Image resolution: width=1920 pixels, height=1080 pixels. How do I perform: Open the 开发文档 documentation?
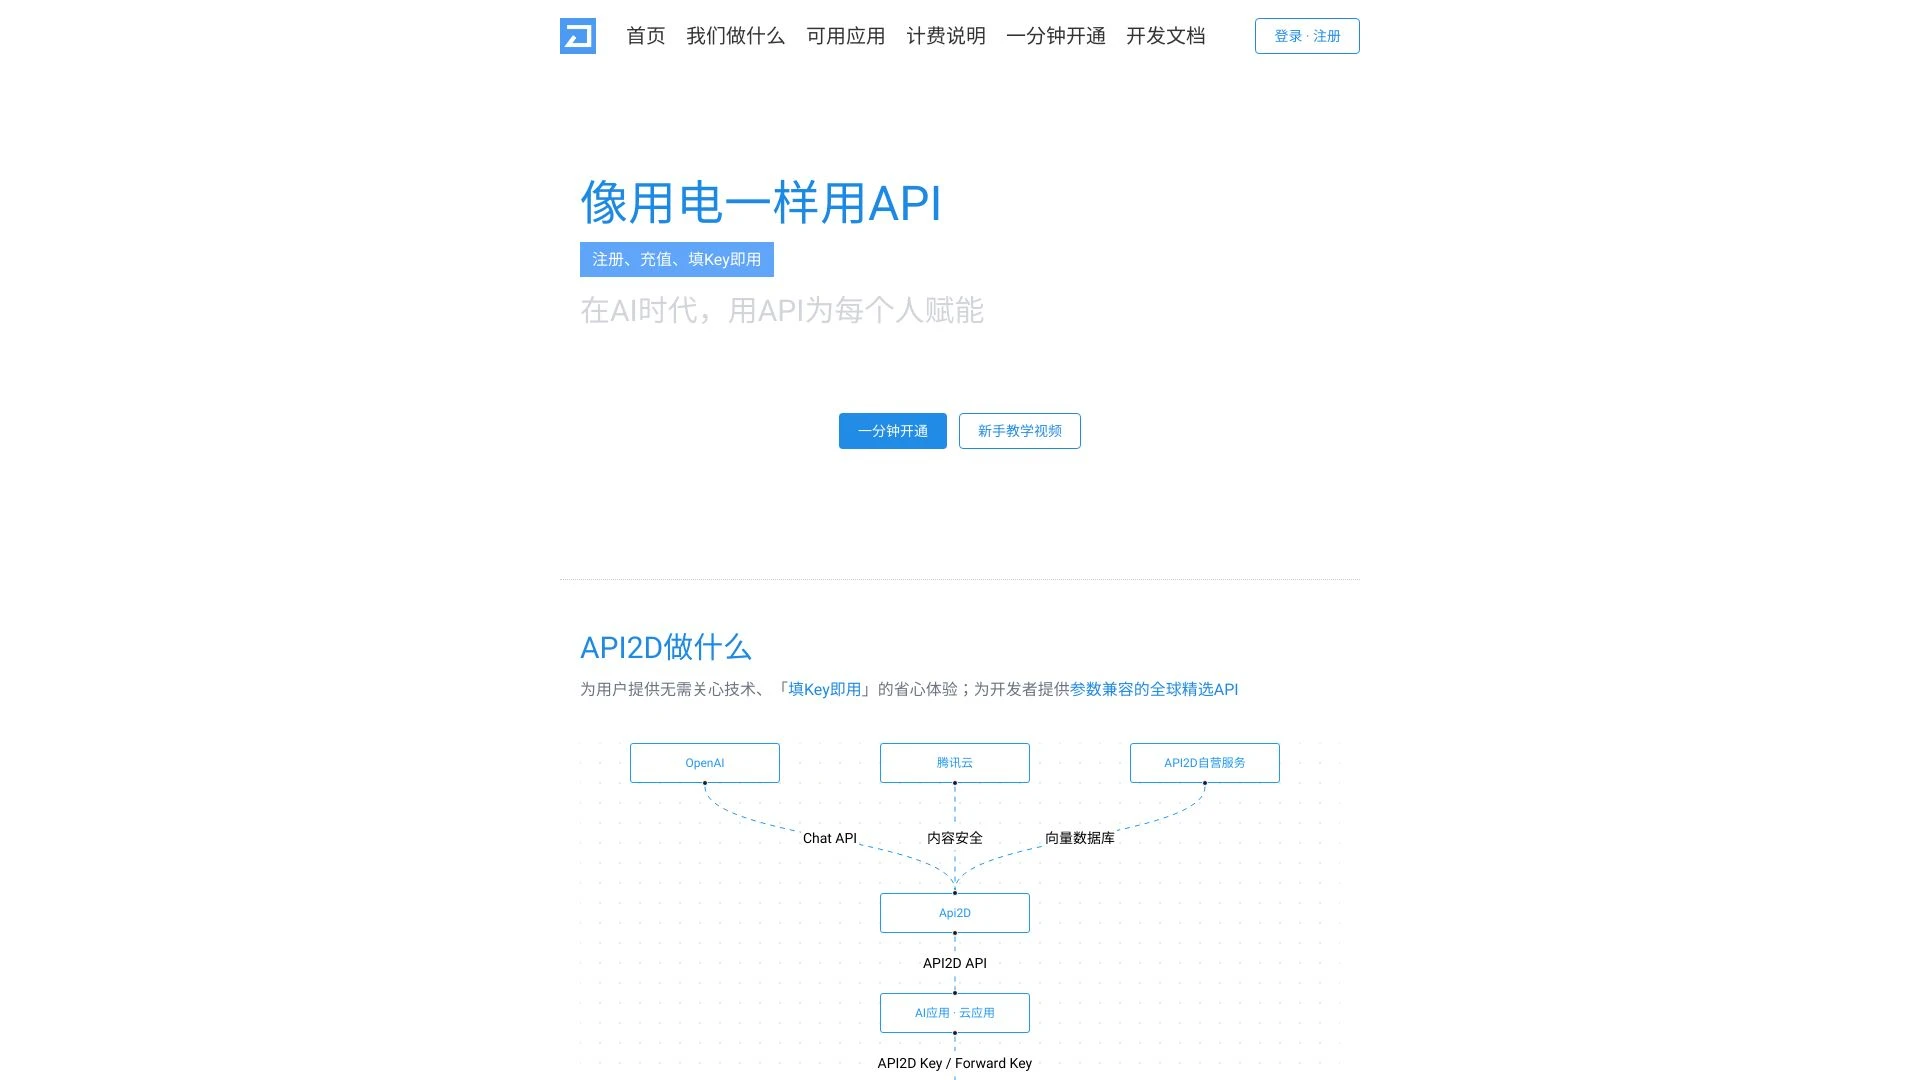(1166, 36)
